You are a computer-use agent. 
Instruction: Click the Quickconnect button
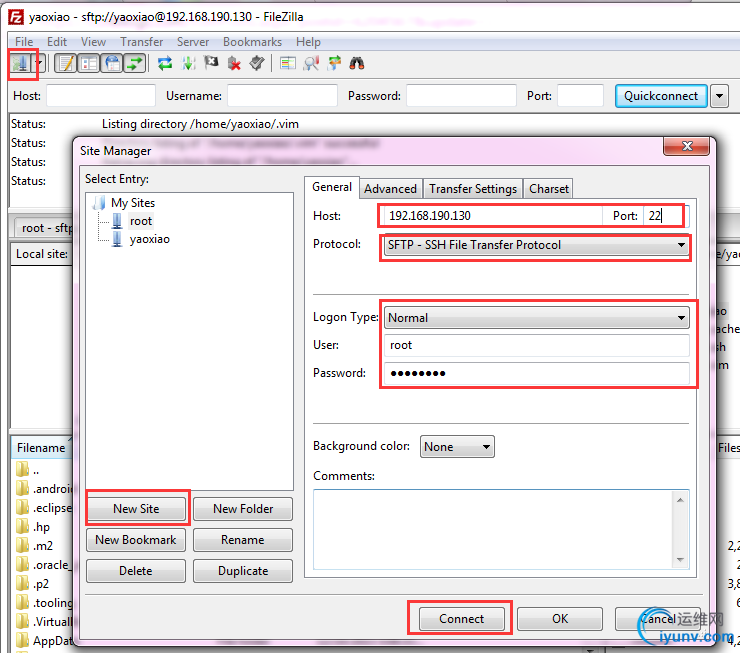point(661,96)
